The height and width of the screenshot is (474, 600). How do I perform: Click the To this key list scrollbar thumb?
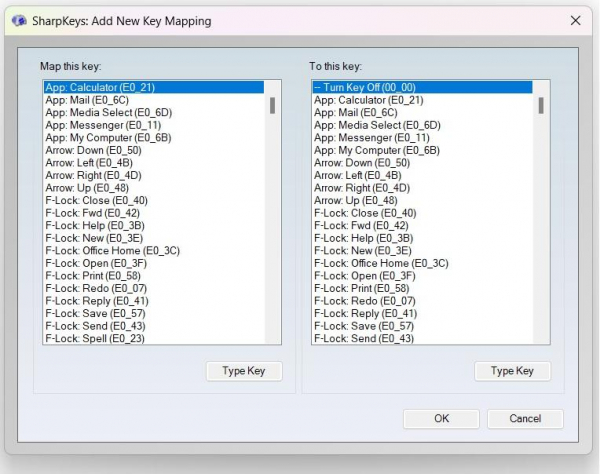pos(541,106)
